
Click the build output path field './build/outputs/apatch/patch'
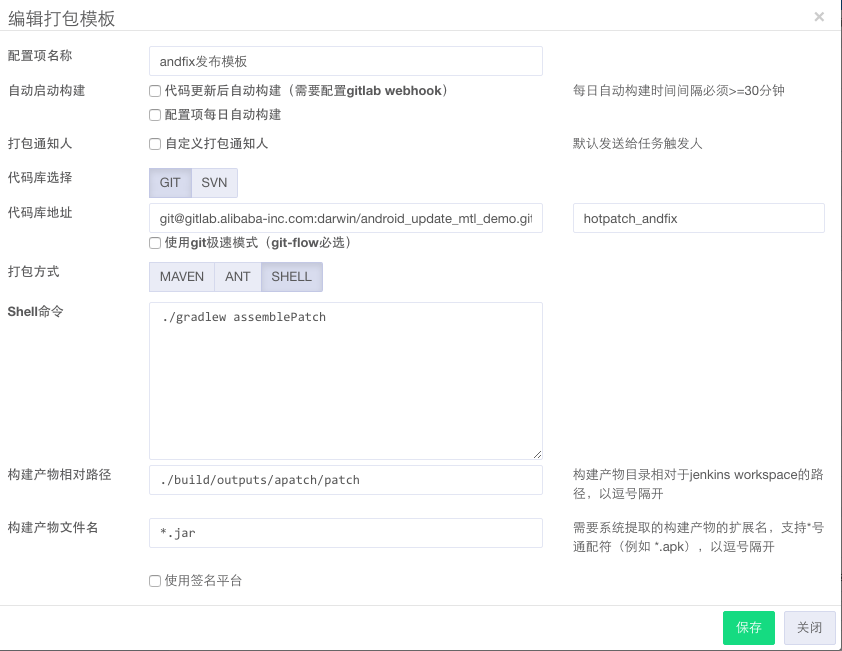[346, 480]
